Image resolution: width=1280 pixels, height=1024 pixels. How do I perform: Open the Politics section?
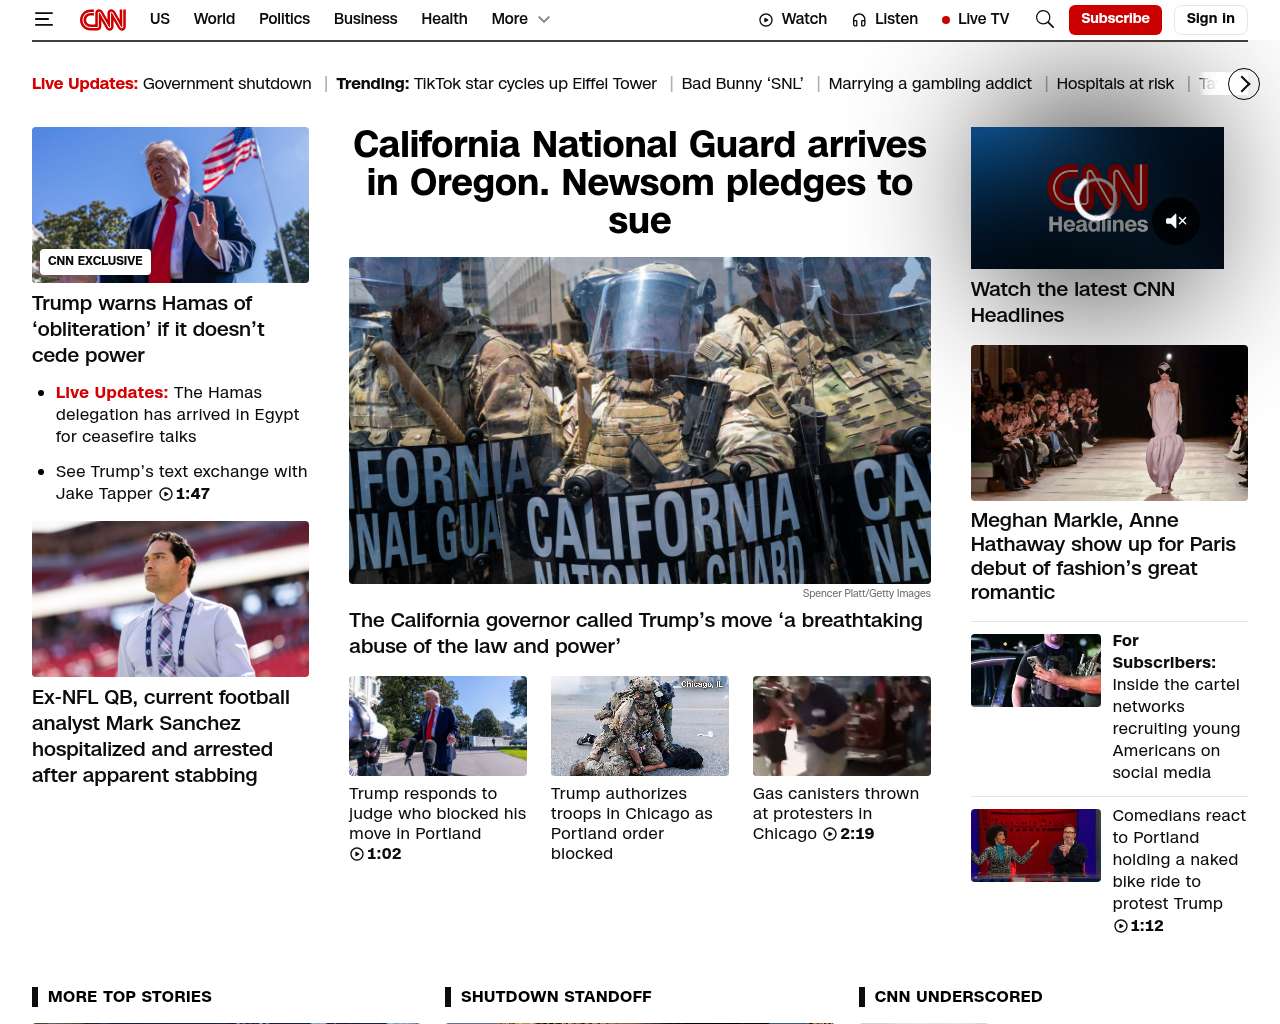click(x=284, y=19)
